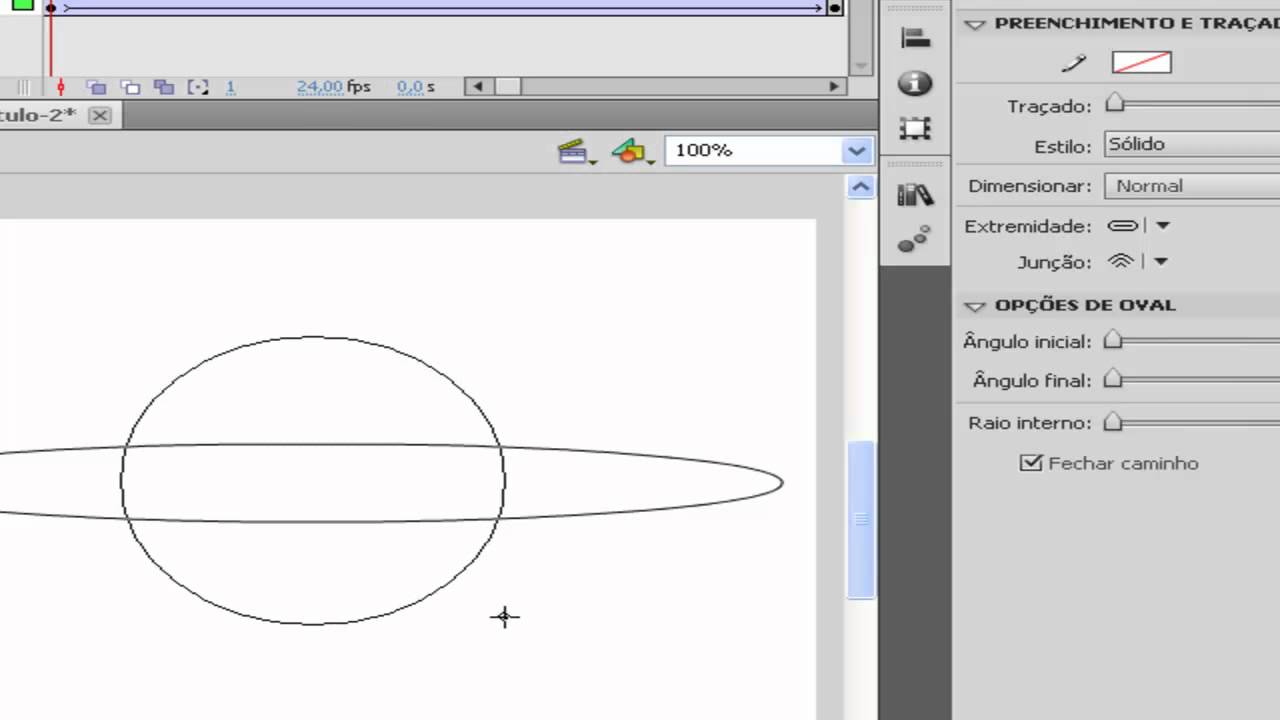Screen dimensions: 1280x720
Task: Collapse the Opções de Oval section
Action: pyautogui.click(x=974, y=306)
